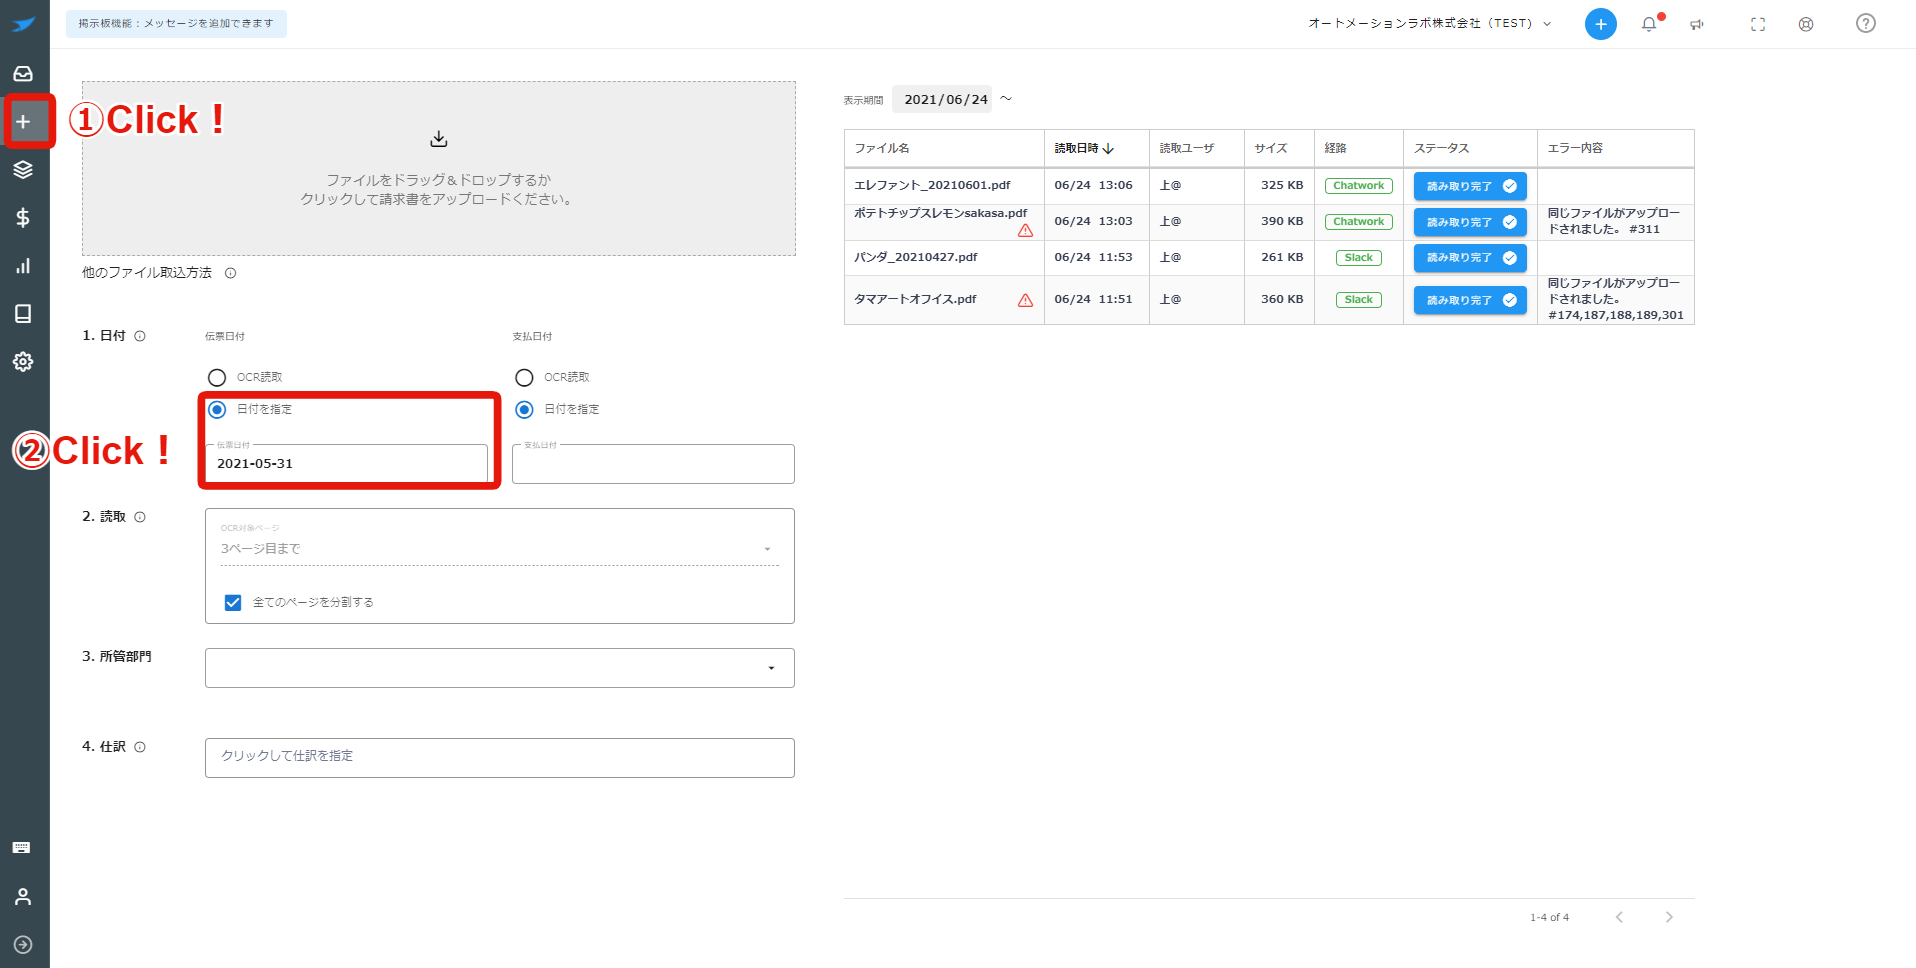Viewport: 1916px width, 968px height.
Task: Click the 他のファイル取込方法 link
Action: click(x=147, y=273)
